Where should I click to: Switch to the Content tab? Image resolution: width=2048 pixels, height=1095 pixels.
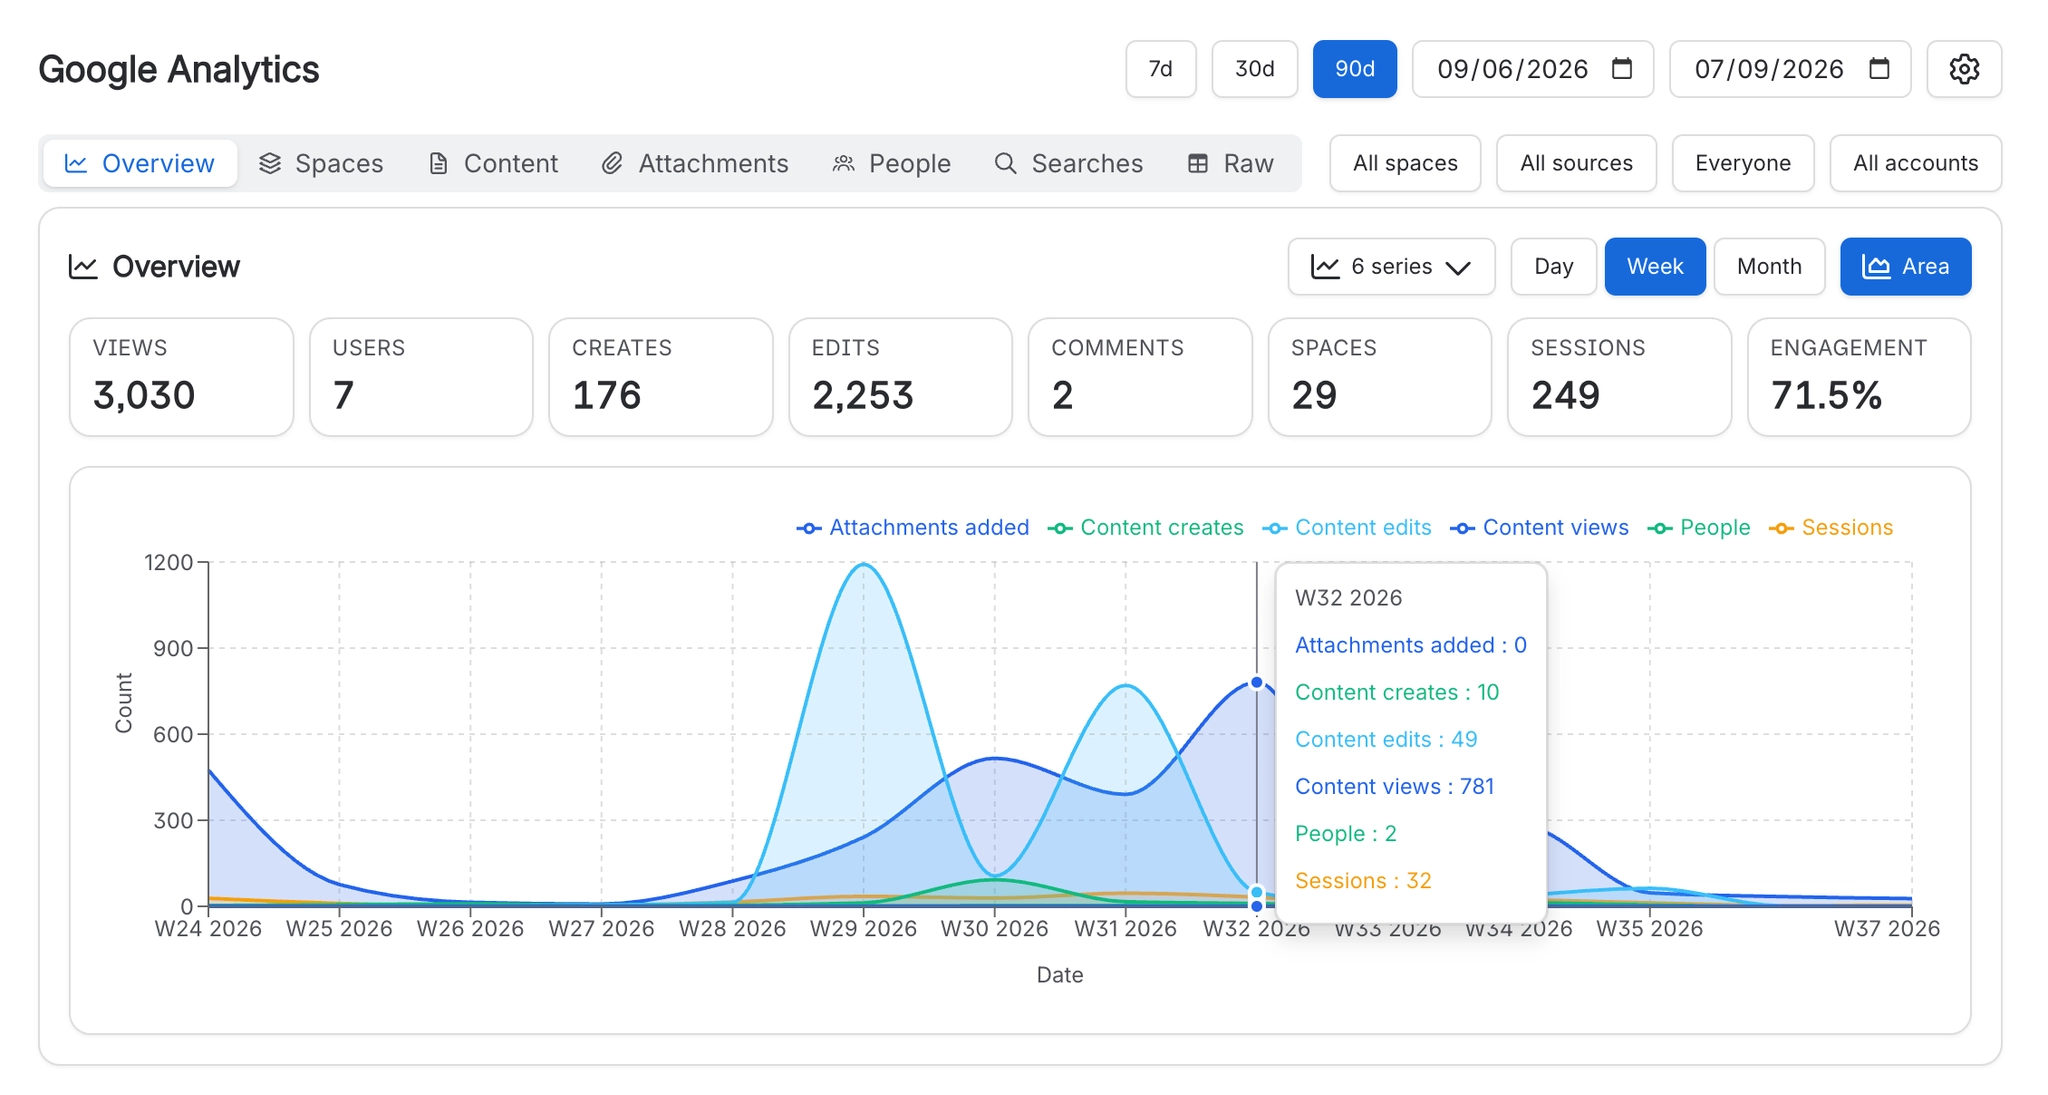click(493, 163)
